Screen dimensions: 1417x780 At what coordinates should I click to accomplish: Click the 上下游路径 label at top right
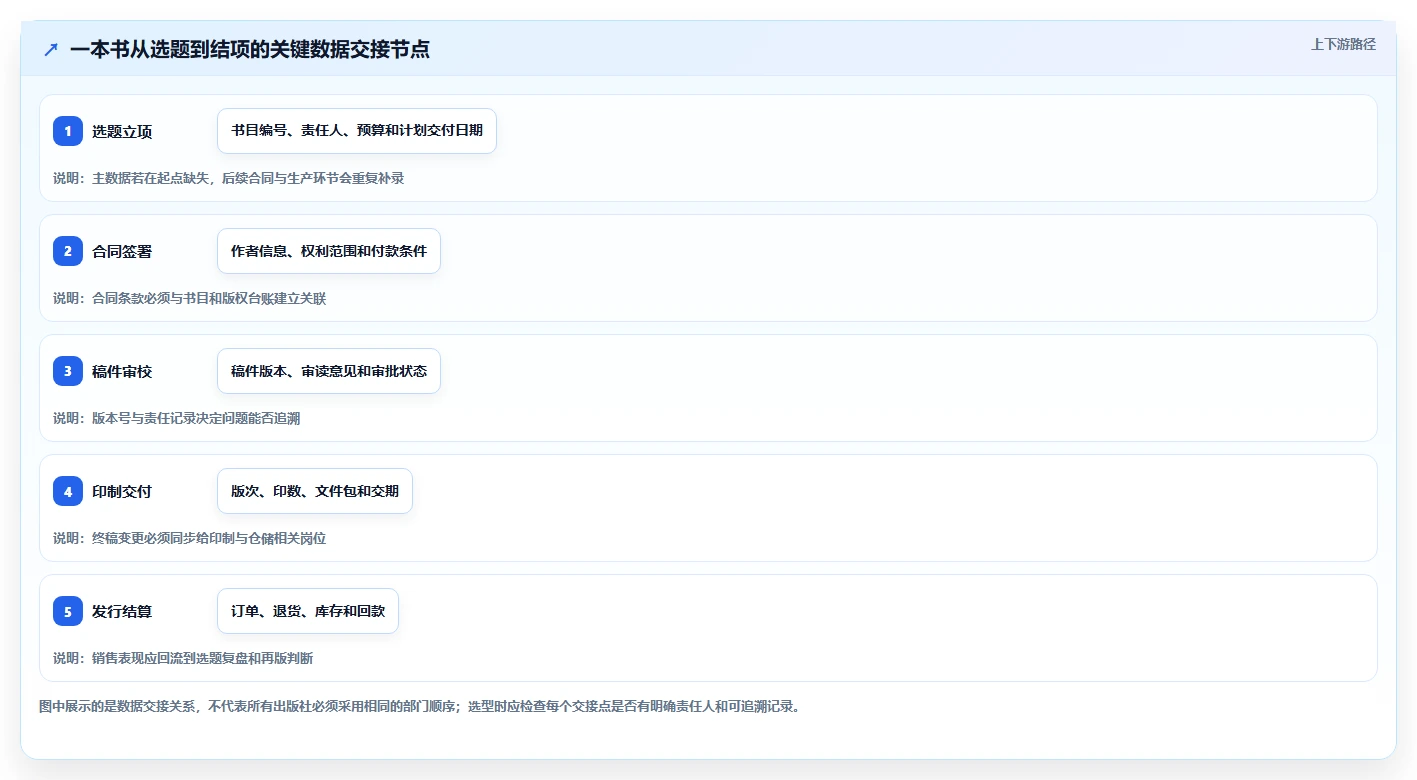(1343, 44)
